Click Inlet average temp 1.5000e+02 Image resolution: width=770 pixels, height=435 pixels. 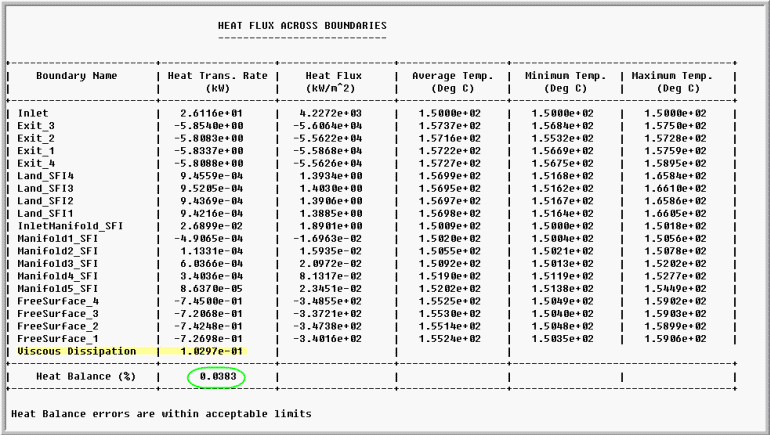click(449, 113)
